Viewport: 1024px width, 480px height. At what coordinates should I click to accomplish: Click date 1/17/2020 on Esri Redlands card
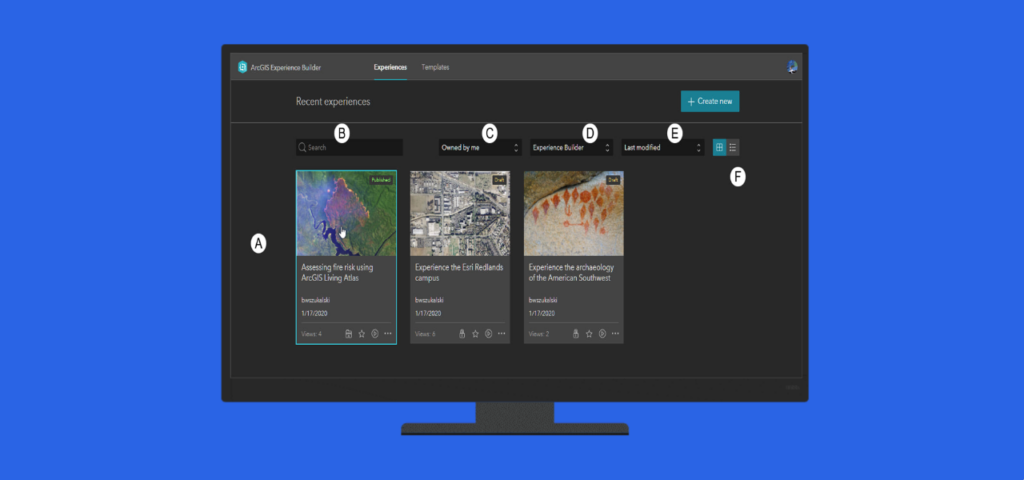point(428,313)
